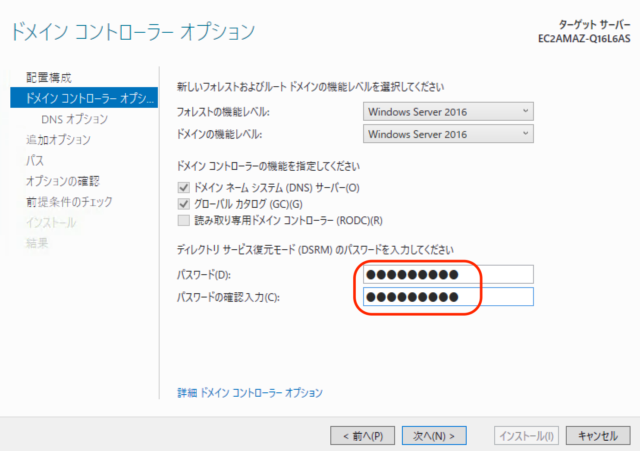Click the 読み取り専用ドメイン コントローラー (RODC) checkbox

pyautogui.click(x=183, y=220)
